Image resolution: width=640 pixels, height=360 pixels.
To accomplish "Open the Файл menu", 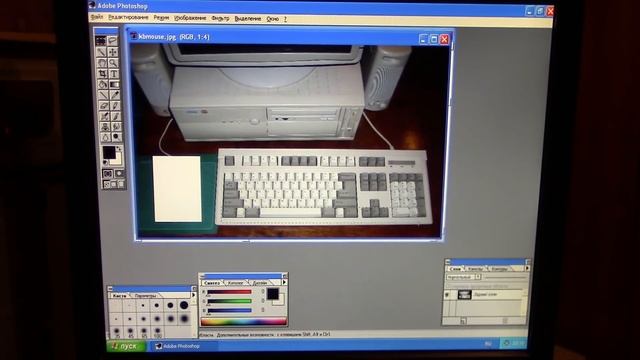I will coord(97,17).
